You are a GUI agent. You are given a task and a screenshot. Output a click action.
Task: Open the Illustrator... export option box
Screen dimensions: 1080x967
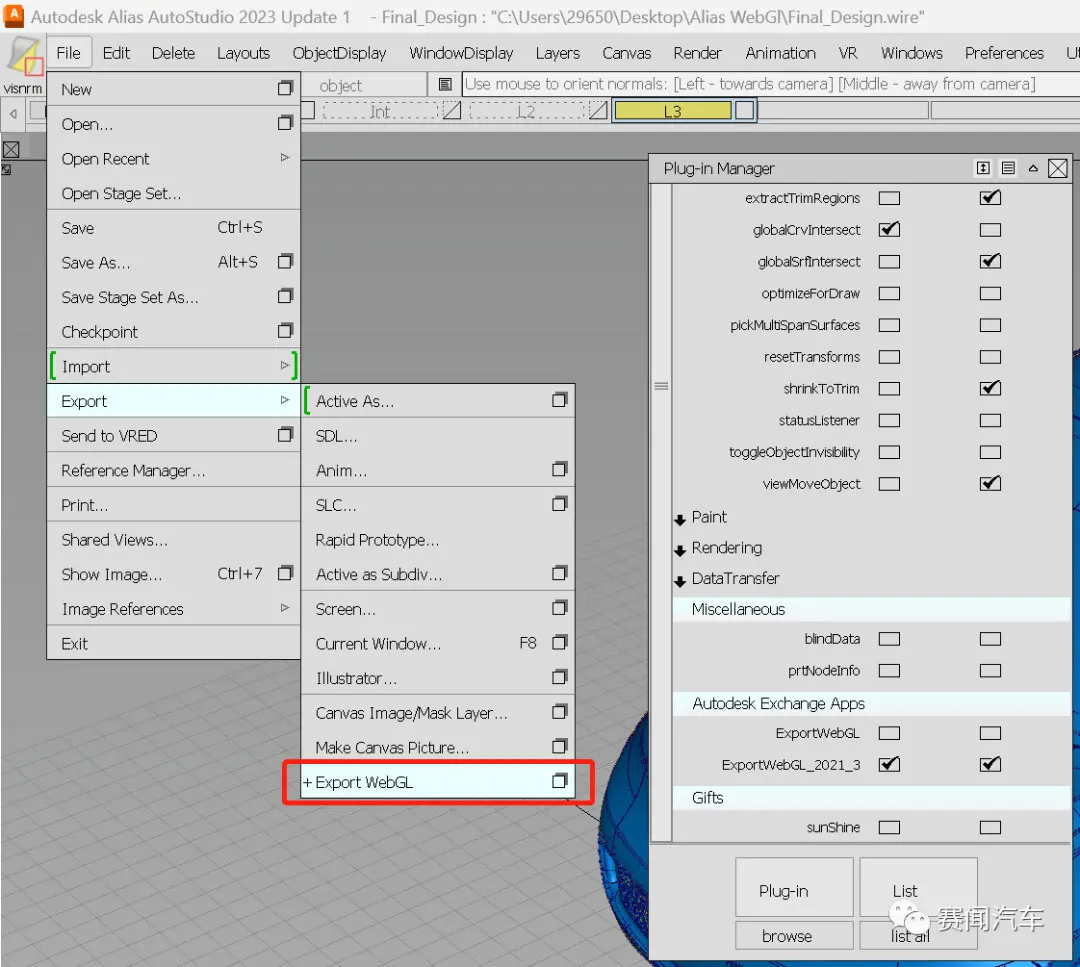pyautogui.click(x=560, y=677)
